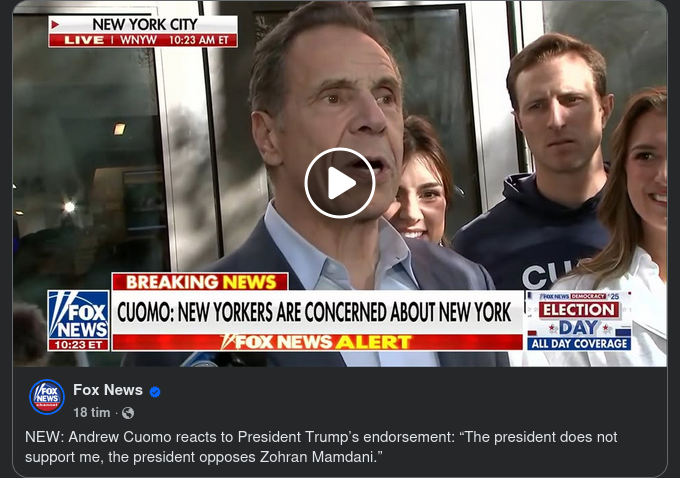Click the Election Day coverage graphic
Viewport: 680px width, 478px height.
[579, 321]
